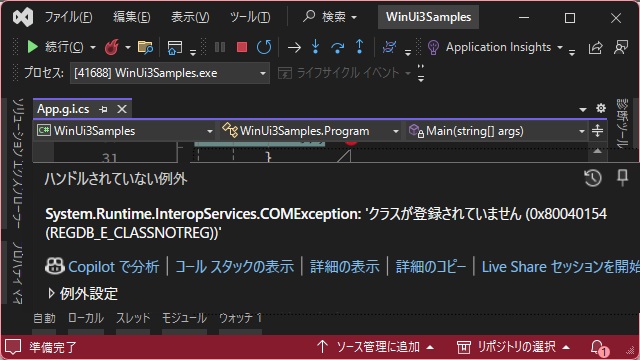The height and width of the screenshot is (360, 640).
Task: Switch to the ウォッチ 1 tab
Action: point(240,318)
